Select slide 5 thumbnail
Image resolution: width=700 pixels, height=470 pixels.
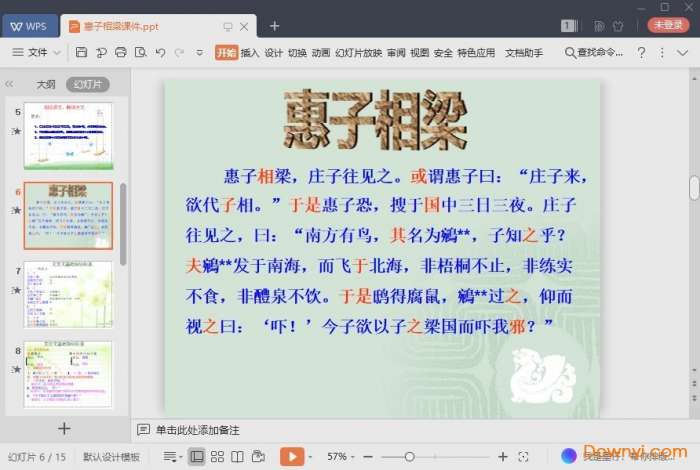click(68, 136)
